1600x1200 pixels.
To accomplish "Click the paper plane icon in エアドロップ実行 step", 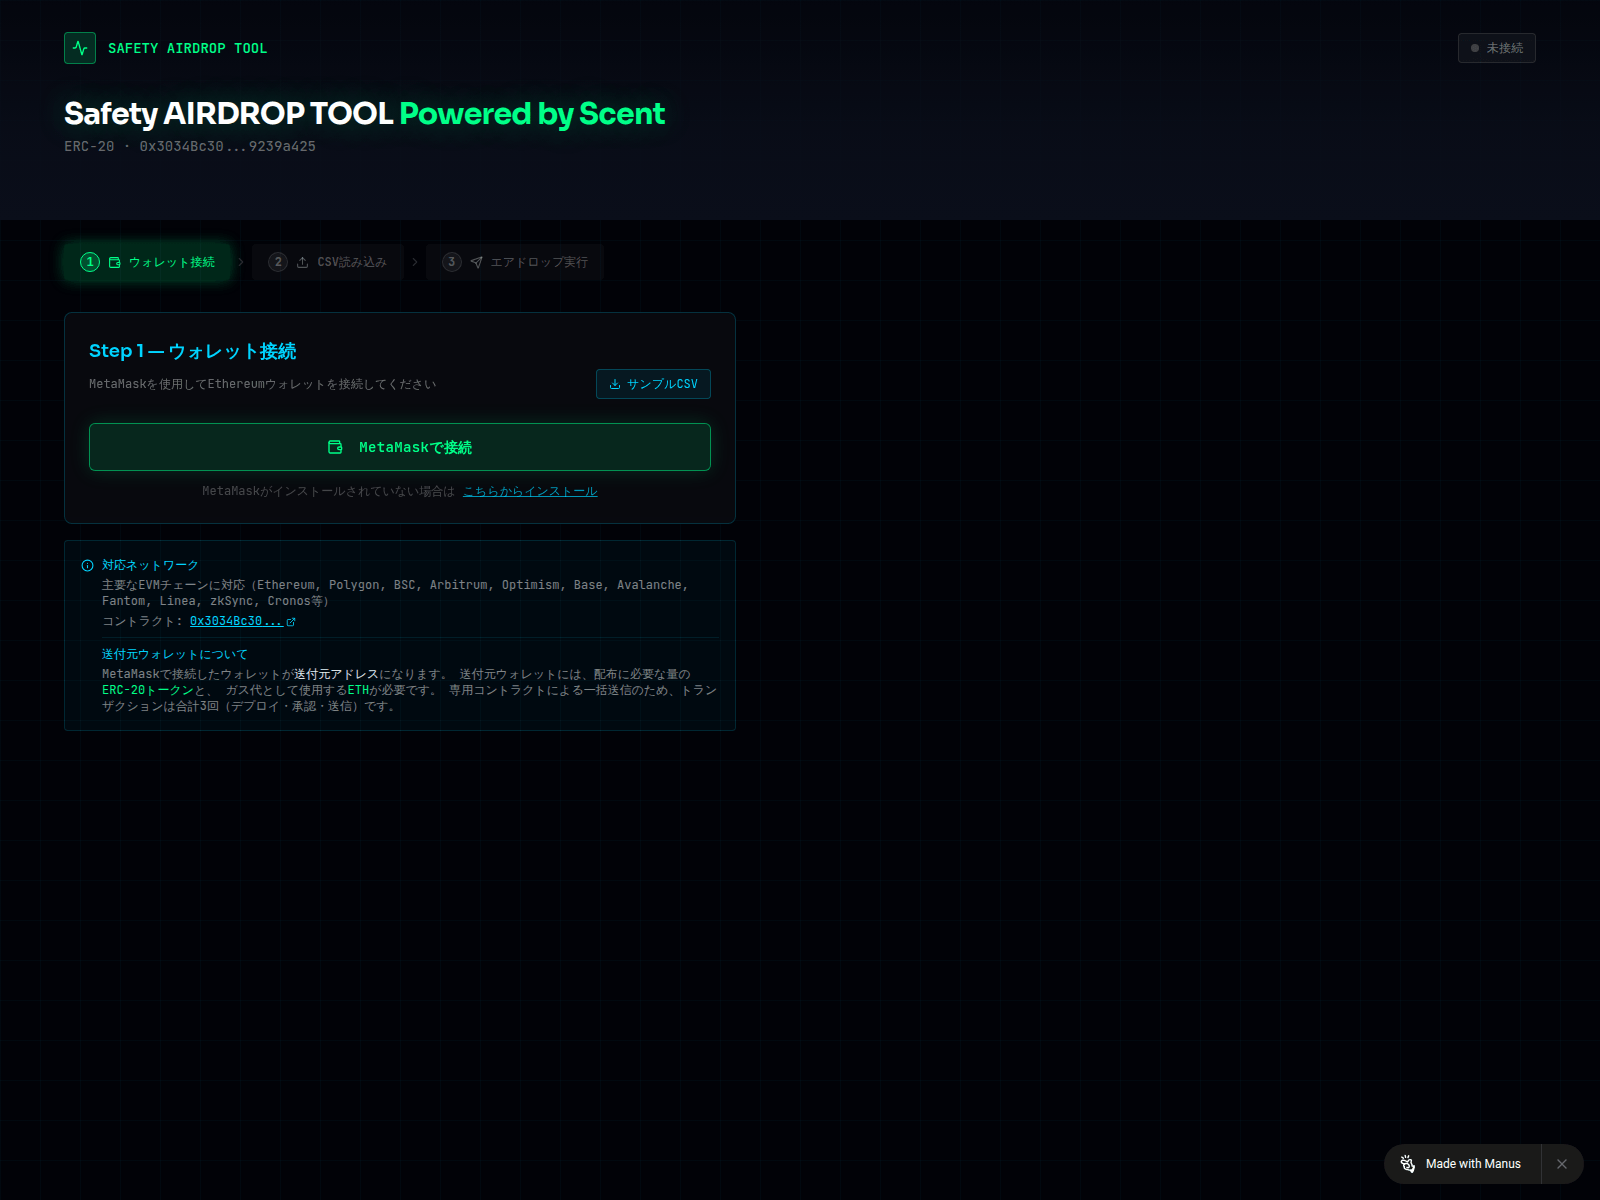I will pos(477,263).
